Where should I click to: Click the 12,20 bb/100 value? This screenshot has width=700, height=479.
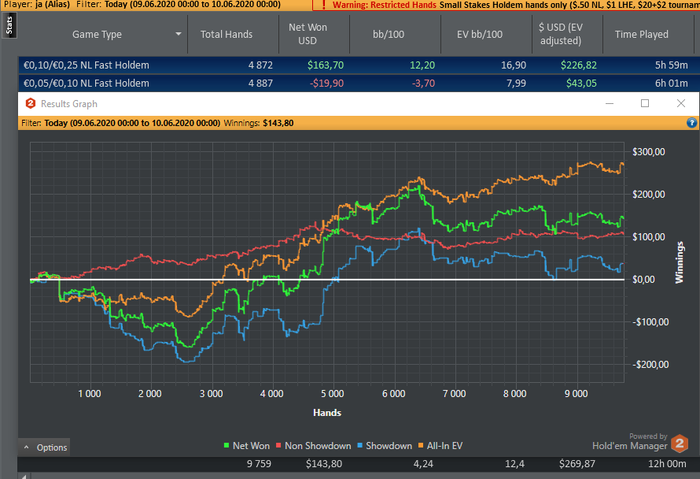click(422, 65)
